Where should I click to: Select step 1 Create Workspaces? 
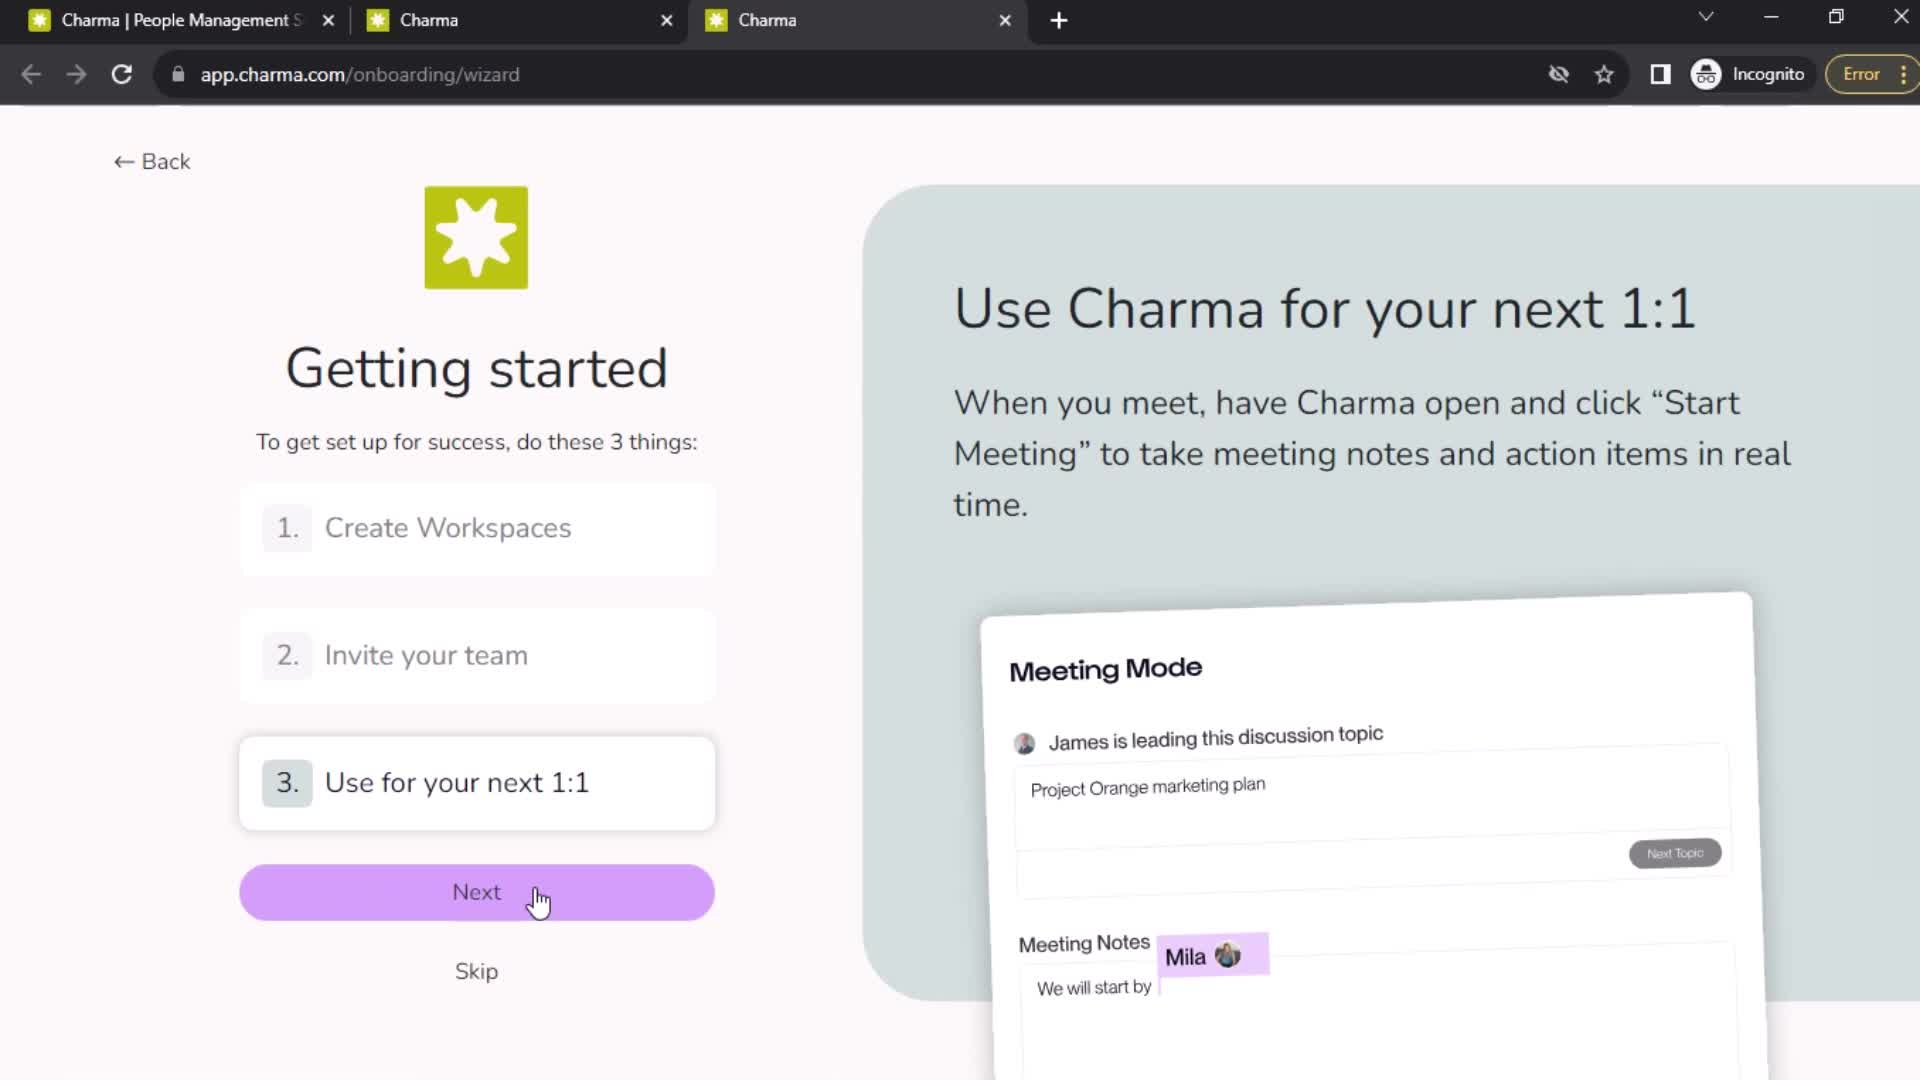pos(477,528)
